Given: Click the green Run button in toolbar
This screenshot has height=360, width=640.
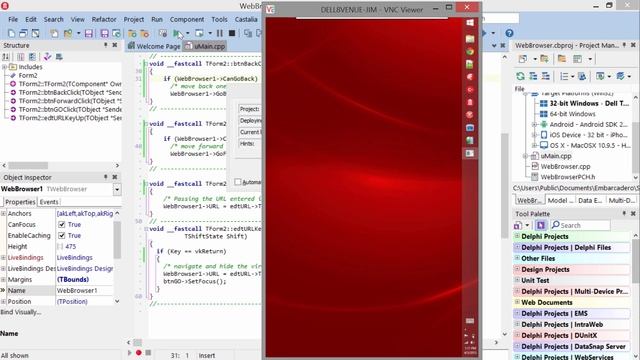Looking at the screenshot, I should (x=176, y=33).
